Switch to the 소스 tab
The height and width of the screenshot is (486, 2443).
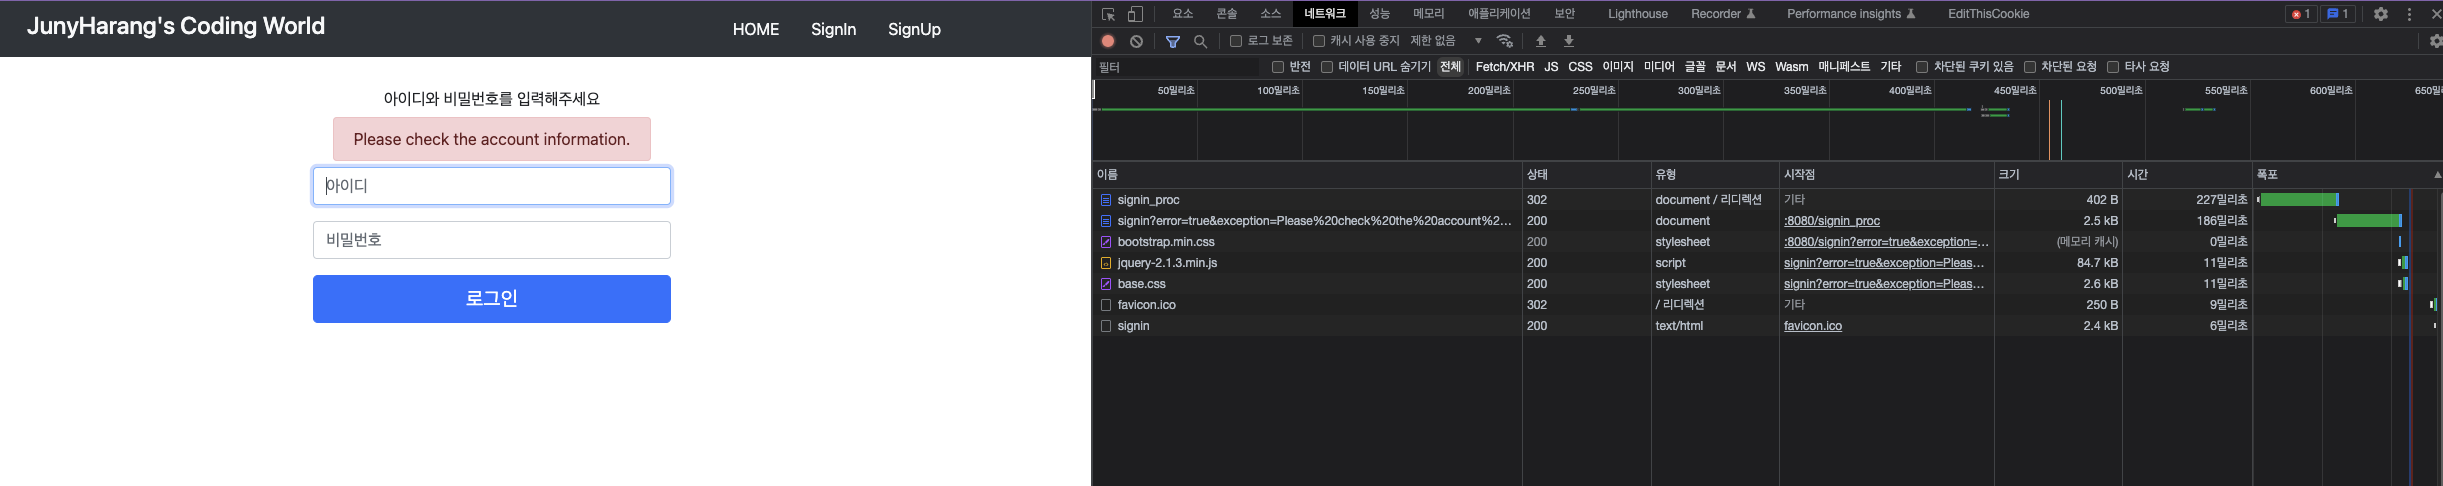click(x=1271, y=14)
